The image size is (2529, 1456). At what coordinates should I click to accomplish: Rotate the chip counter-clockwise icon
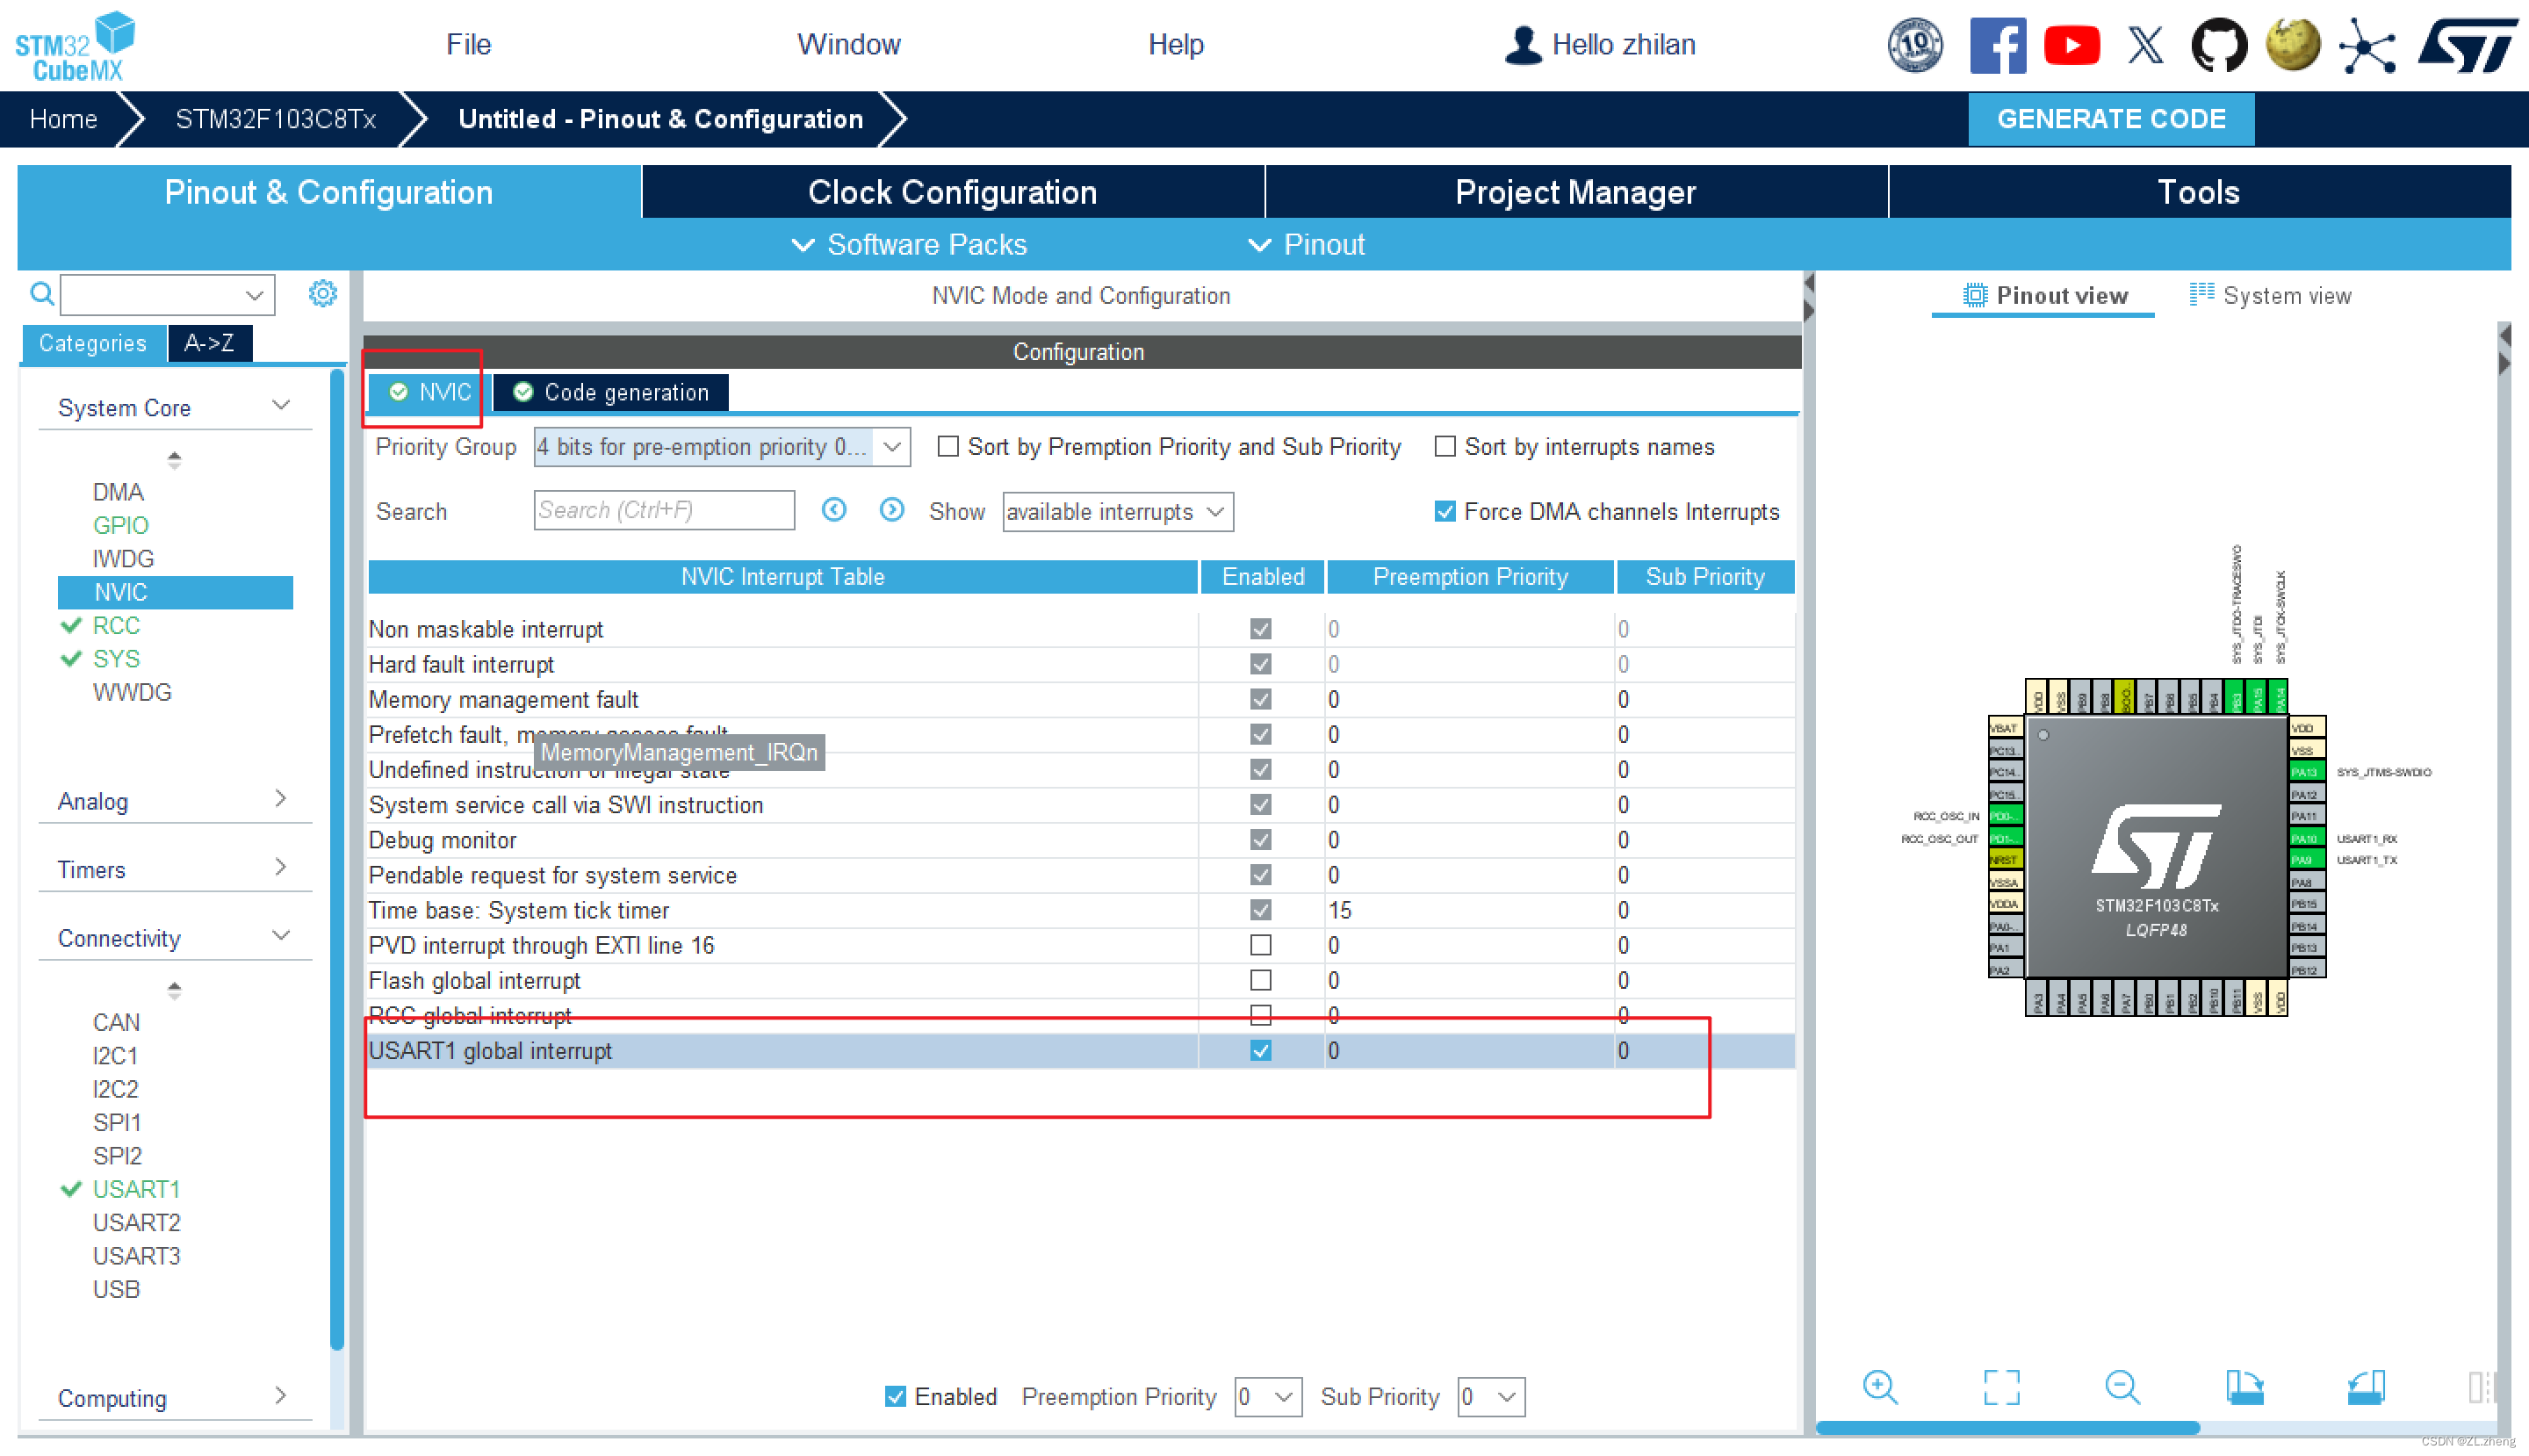[x=2366, y=1387]
